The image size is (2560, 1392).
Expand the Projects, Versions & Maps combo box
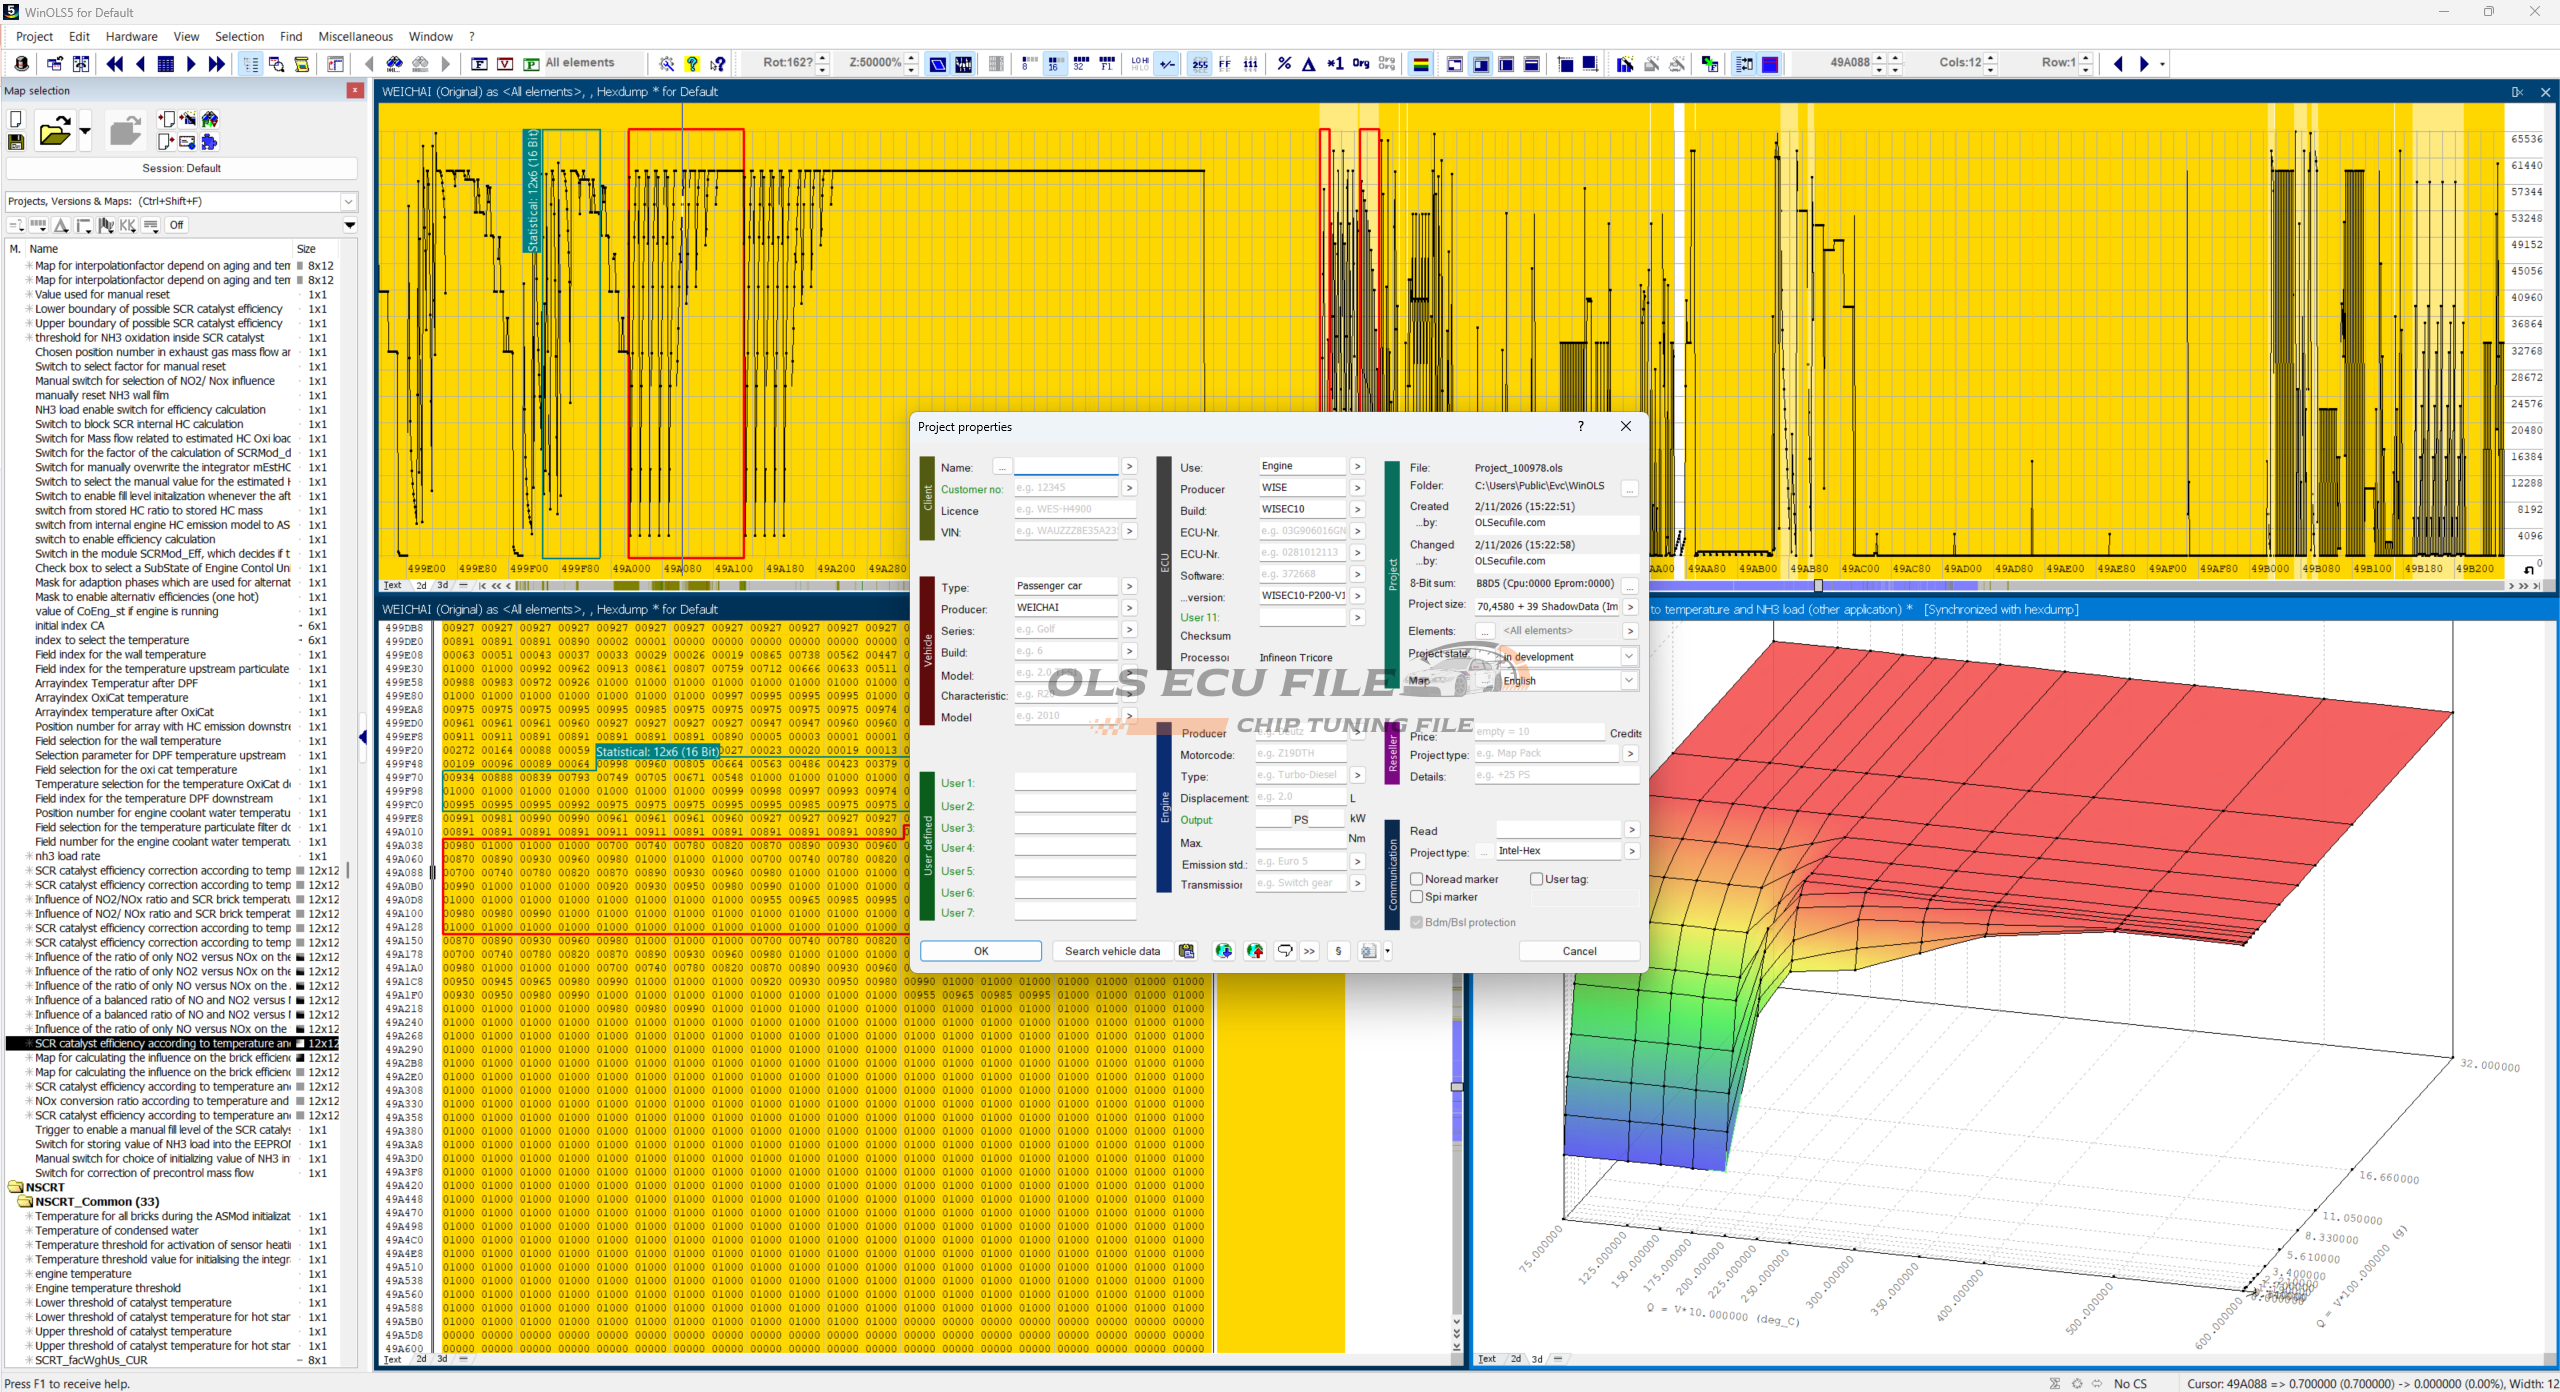[x=348, y=201]
